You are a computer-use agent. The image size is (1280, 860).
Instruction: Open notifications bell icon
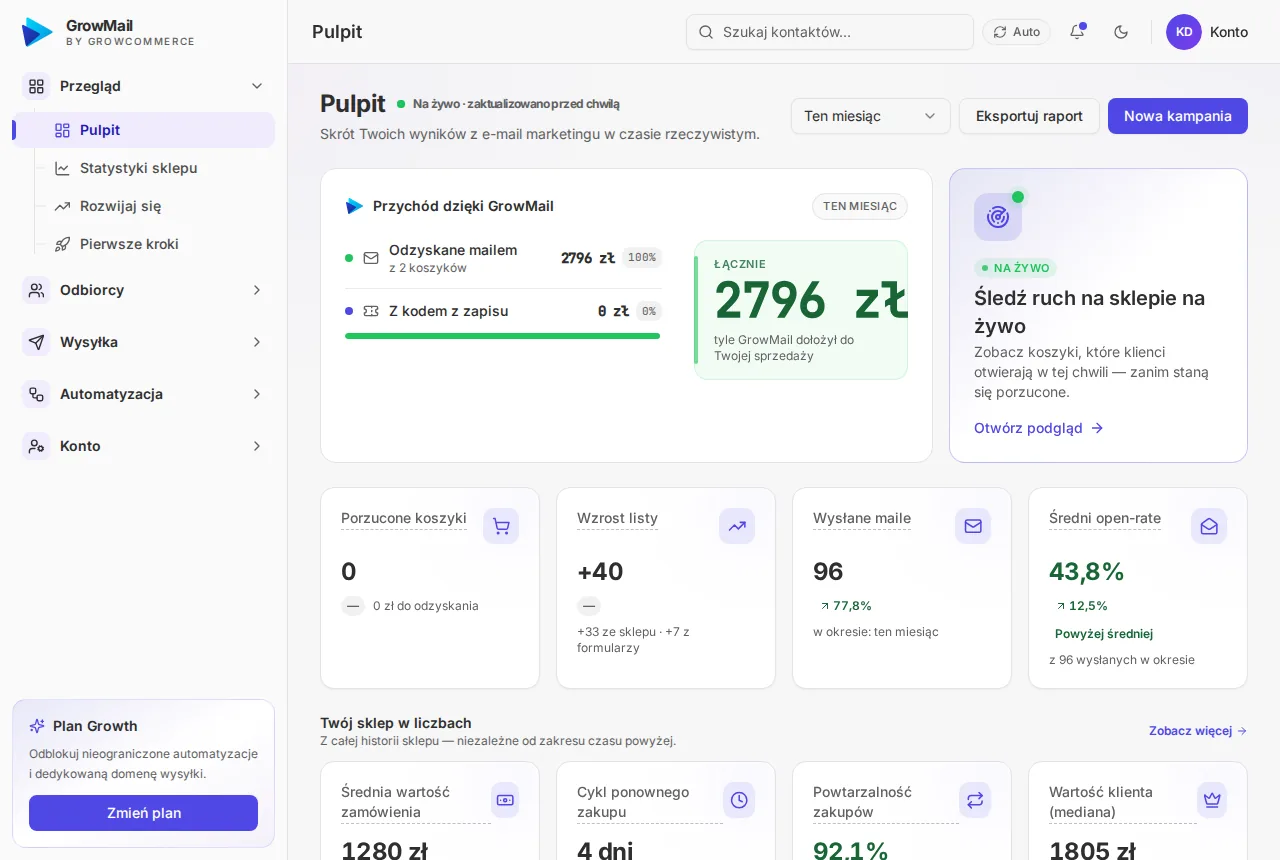(1077, 32)
